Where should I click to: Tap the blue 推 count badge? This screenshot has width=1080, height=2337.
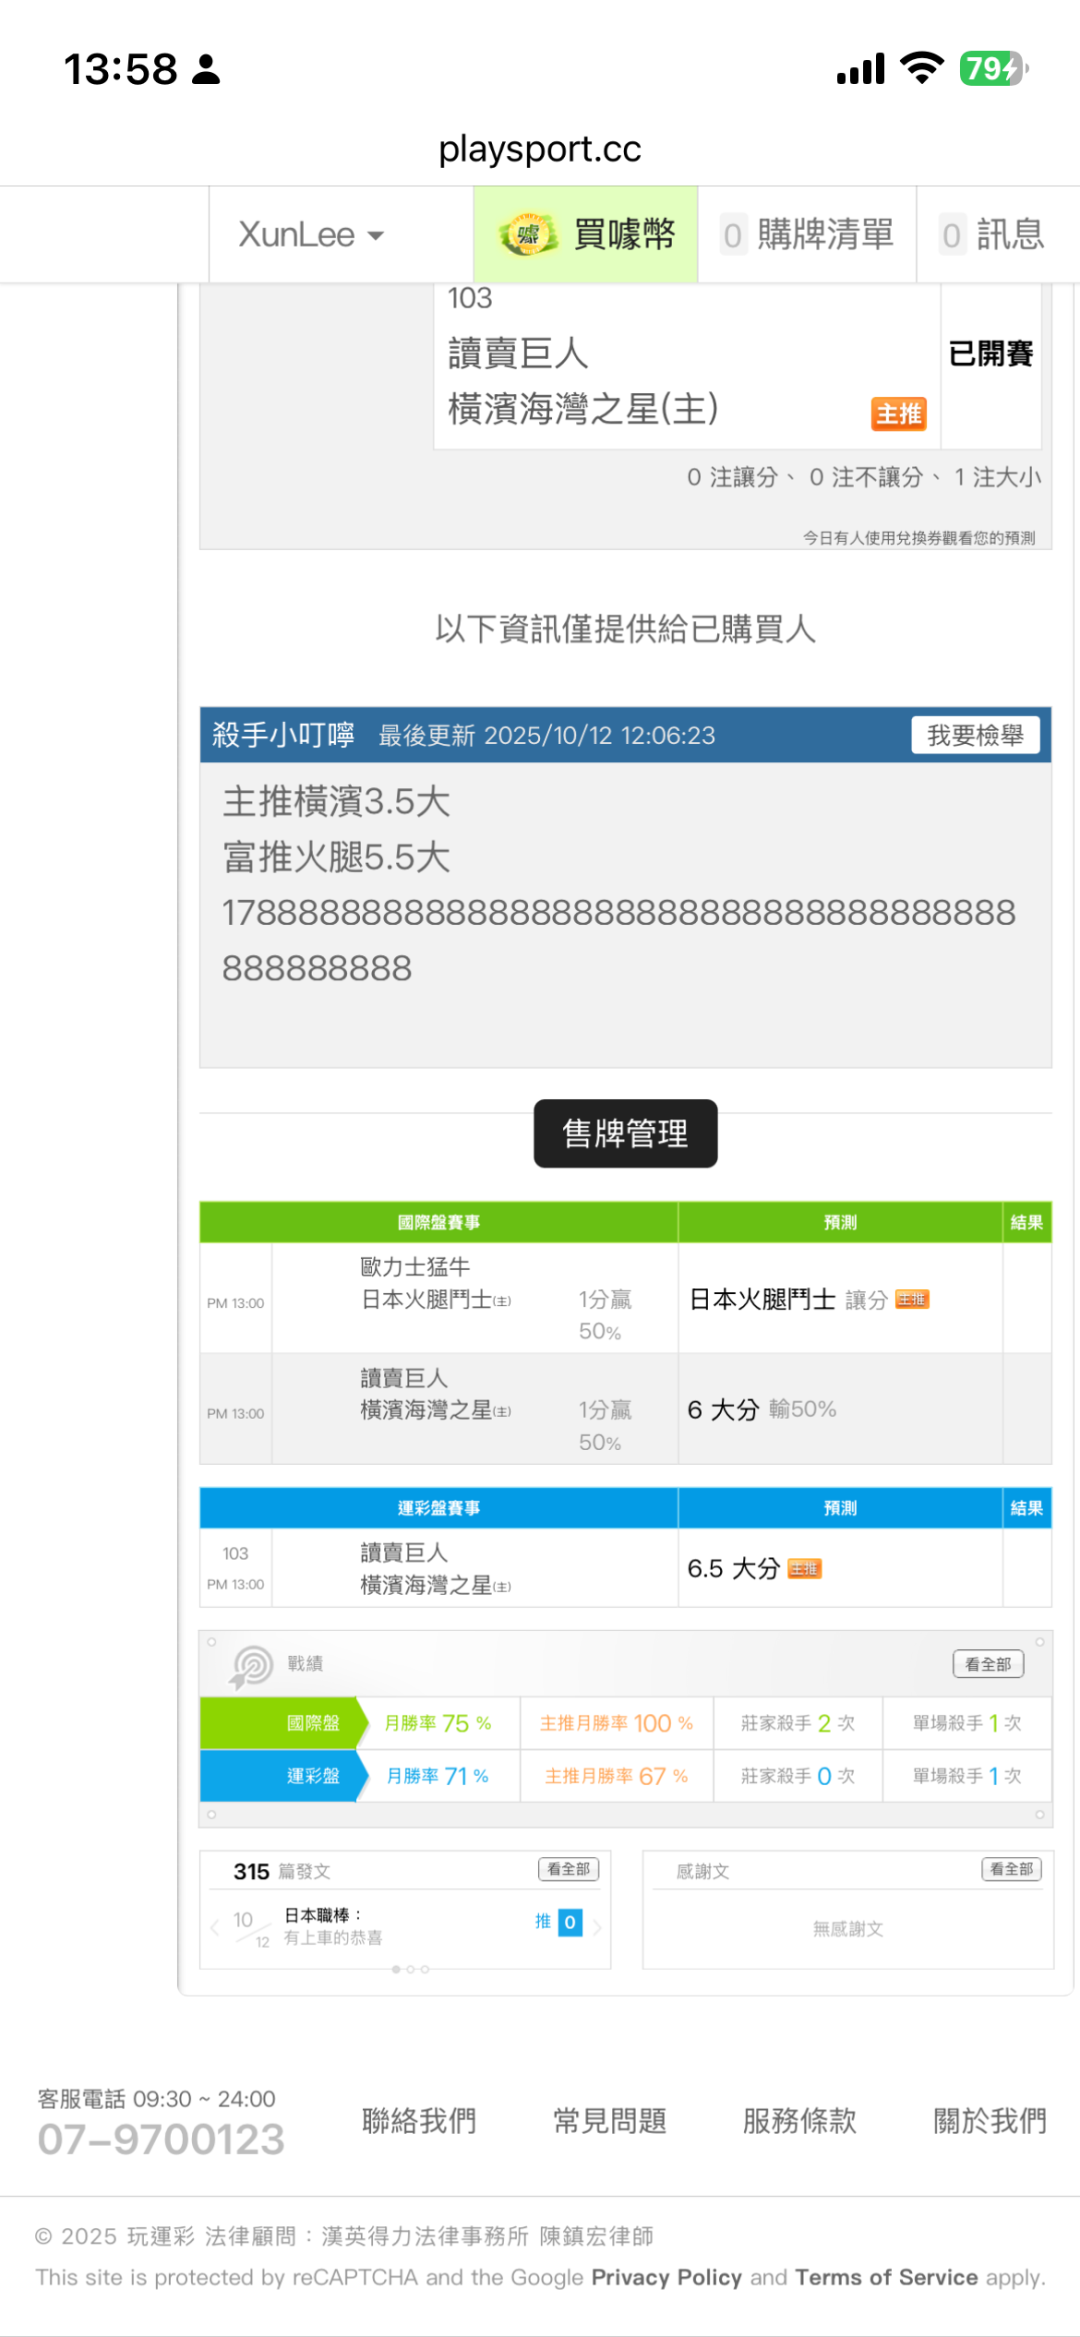click(569, 1922)
